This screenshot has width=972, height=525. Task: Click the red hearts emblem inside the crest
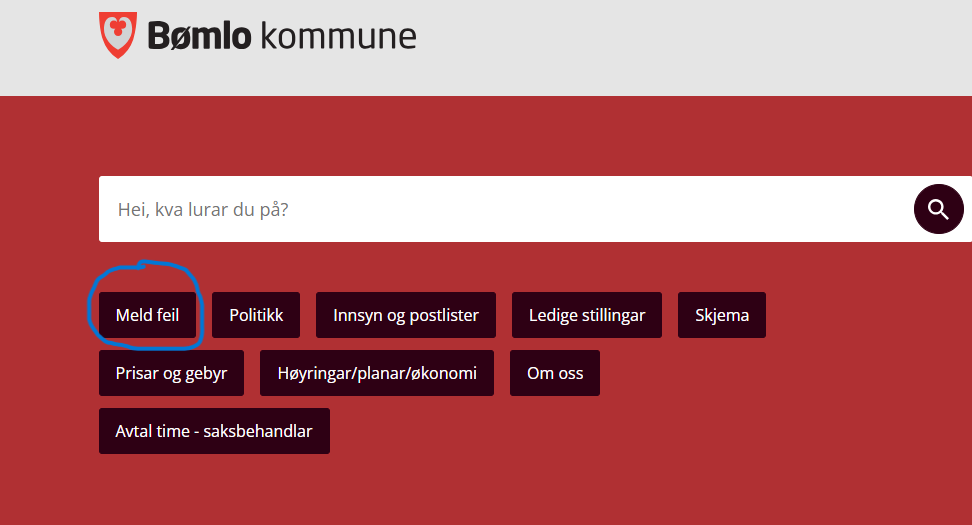click(117, 28)
